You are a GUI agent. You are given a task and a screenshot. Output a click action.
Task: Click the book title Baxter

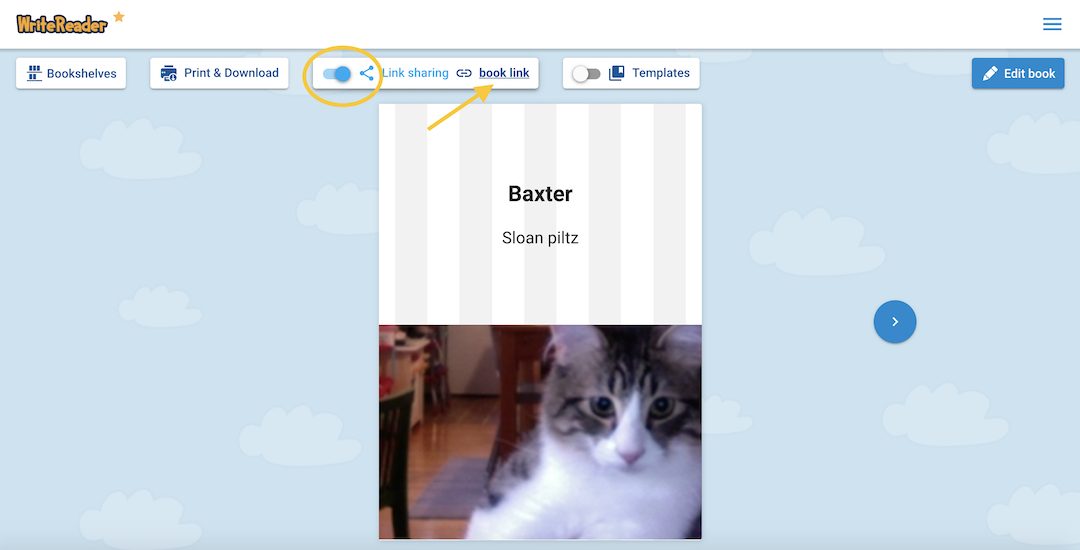tap(540, 193)
